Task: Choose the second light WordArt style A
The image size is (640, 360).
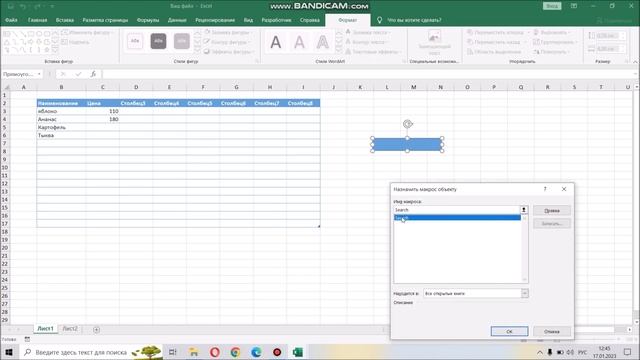Action: tap(299, 42)
